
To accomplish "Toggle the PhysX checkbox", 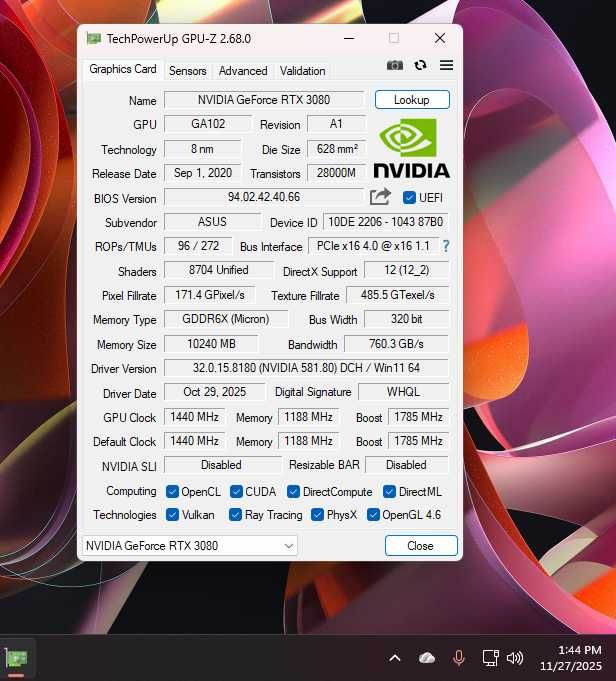I will coord(317,515).
